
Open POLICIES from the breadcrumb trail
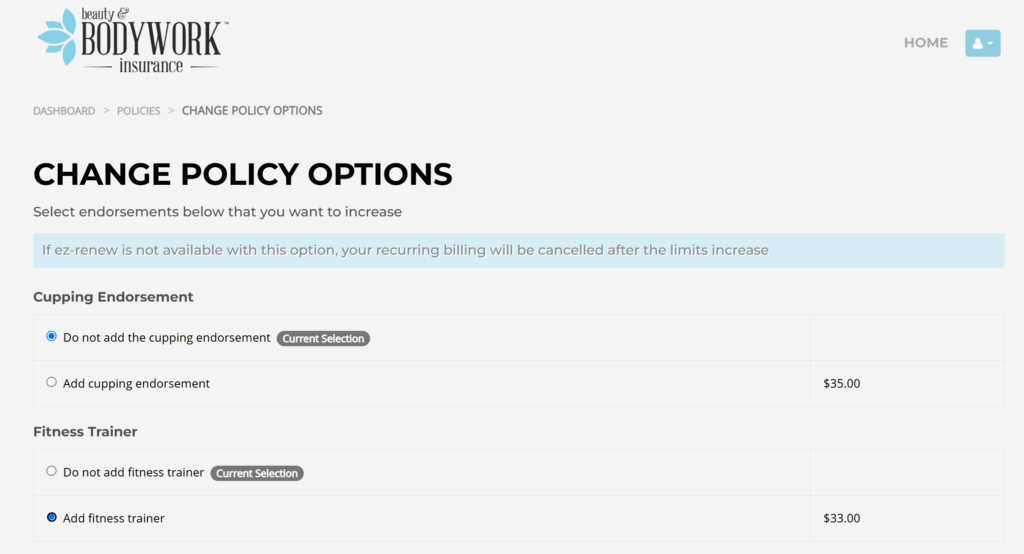point(138,111)
